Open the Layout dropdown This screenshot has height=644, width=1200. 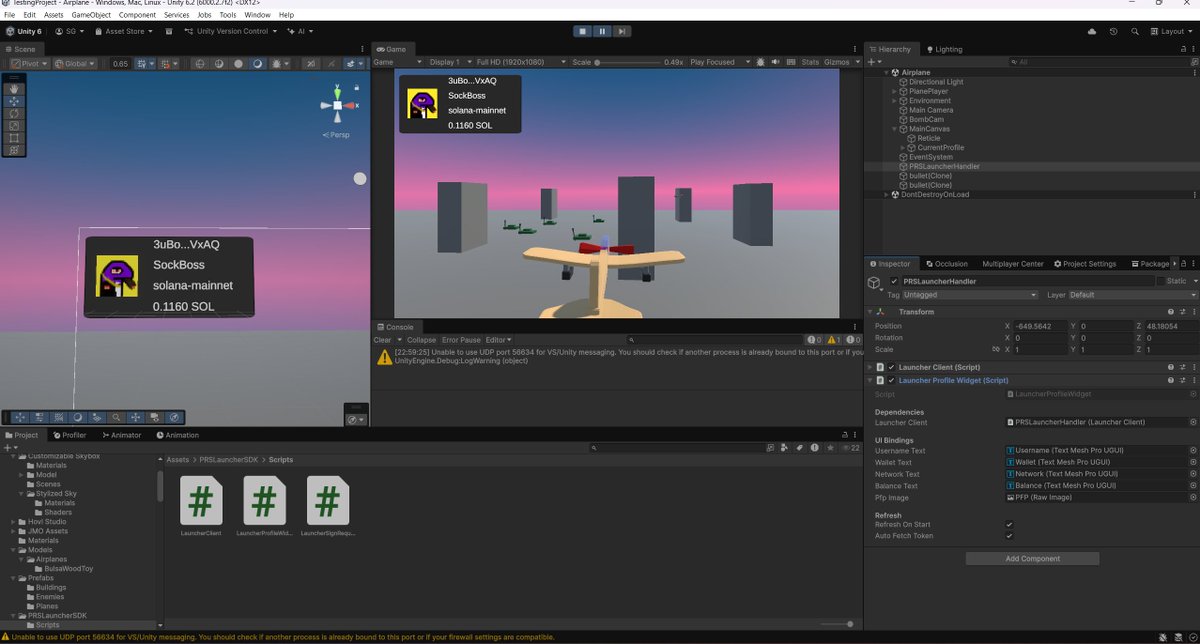click(x=1173, y=31)
